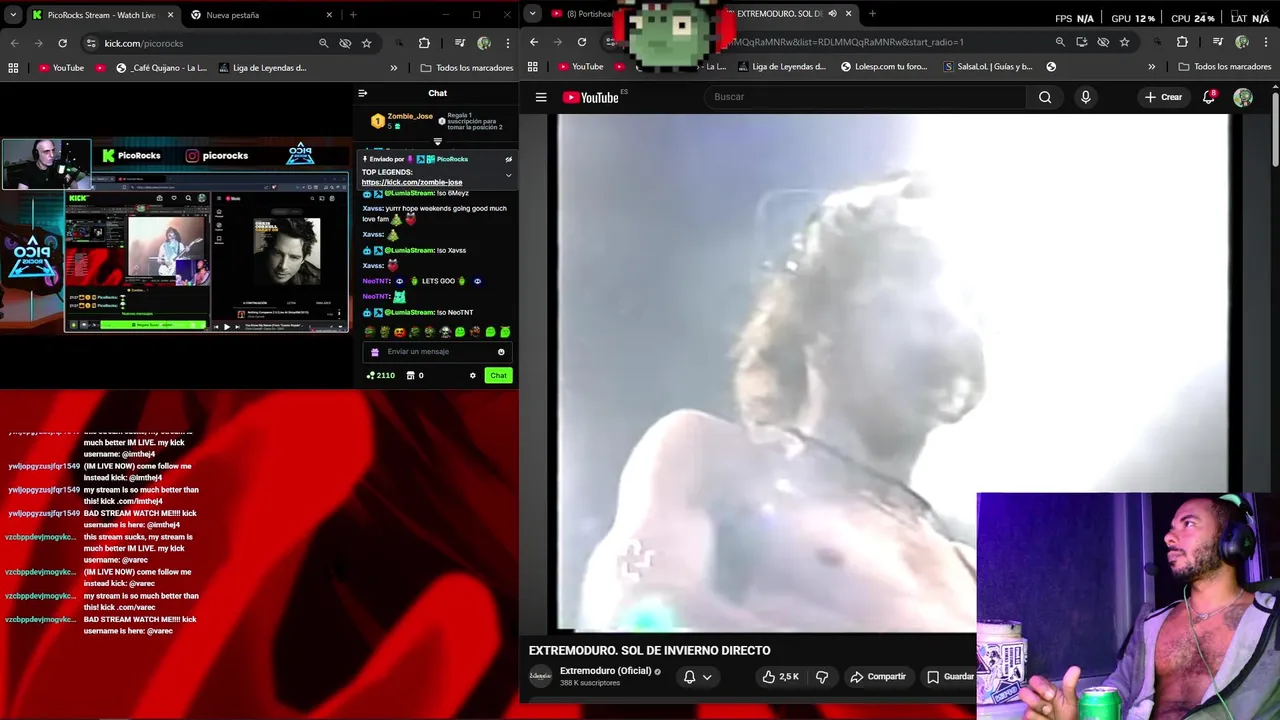Expand the pinned TOP LEGENDS message
This screenshot has height=720, width=1280.
[508, 175]
